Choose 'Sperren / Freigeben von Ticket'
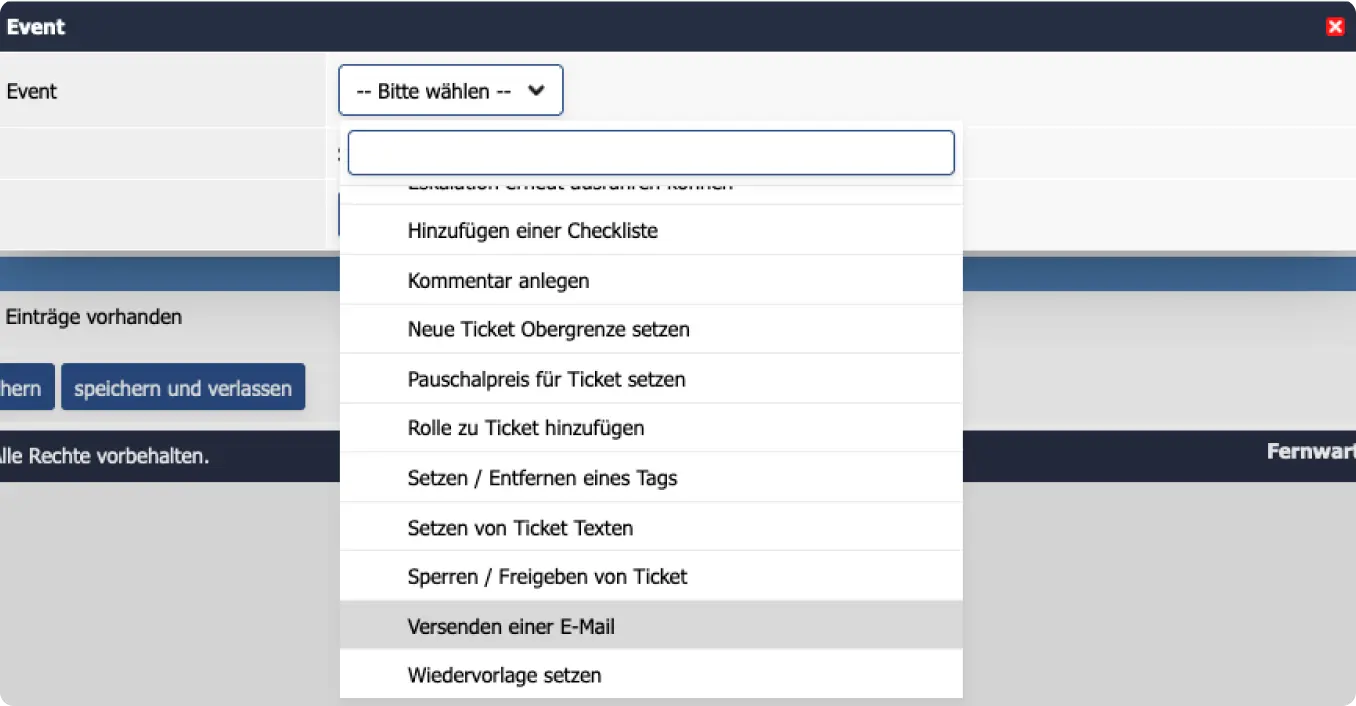The height and width of the screenshot is (706, 1356). [651, 576]
